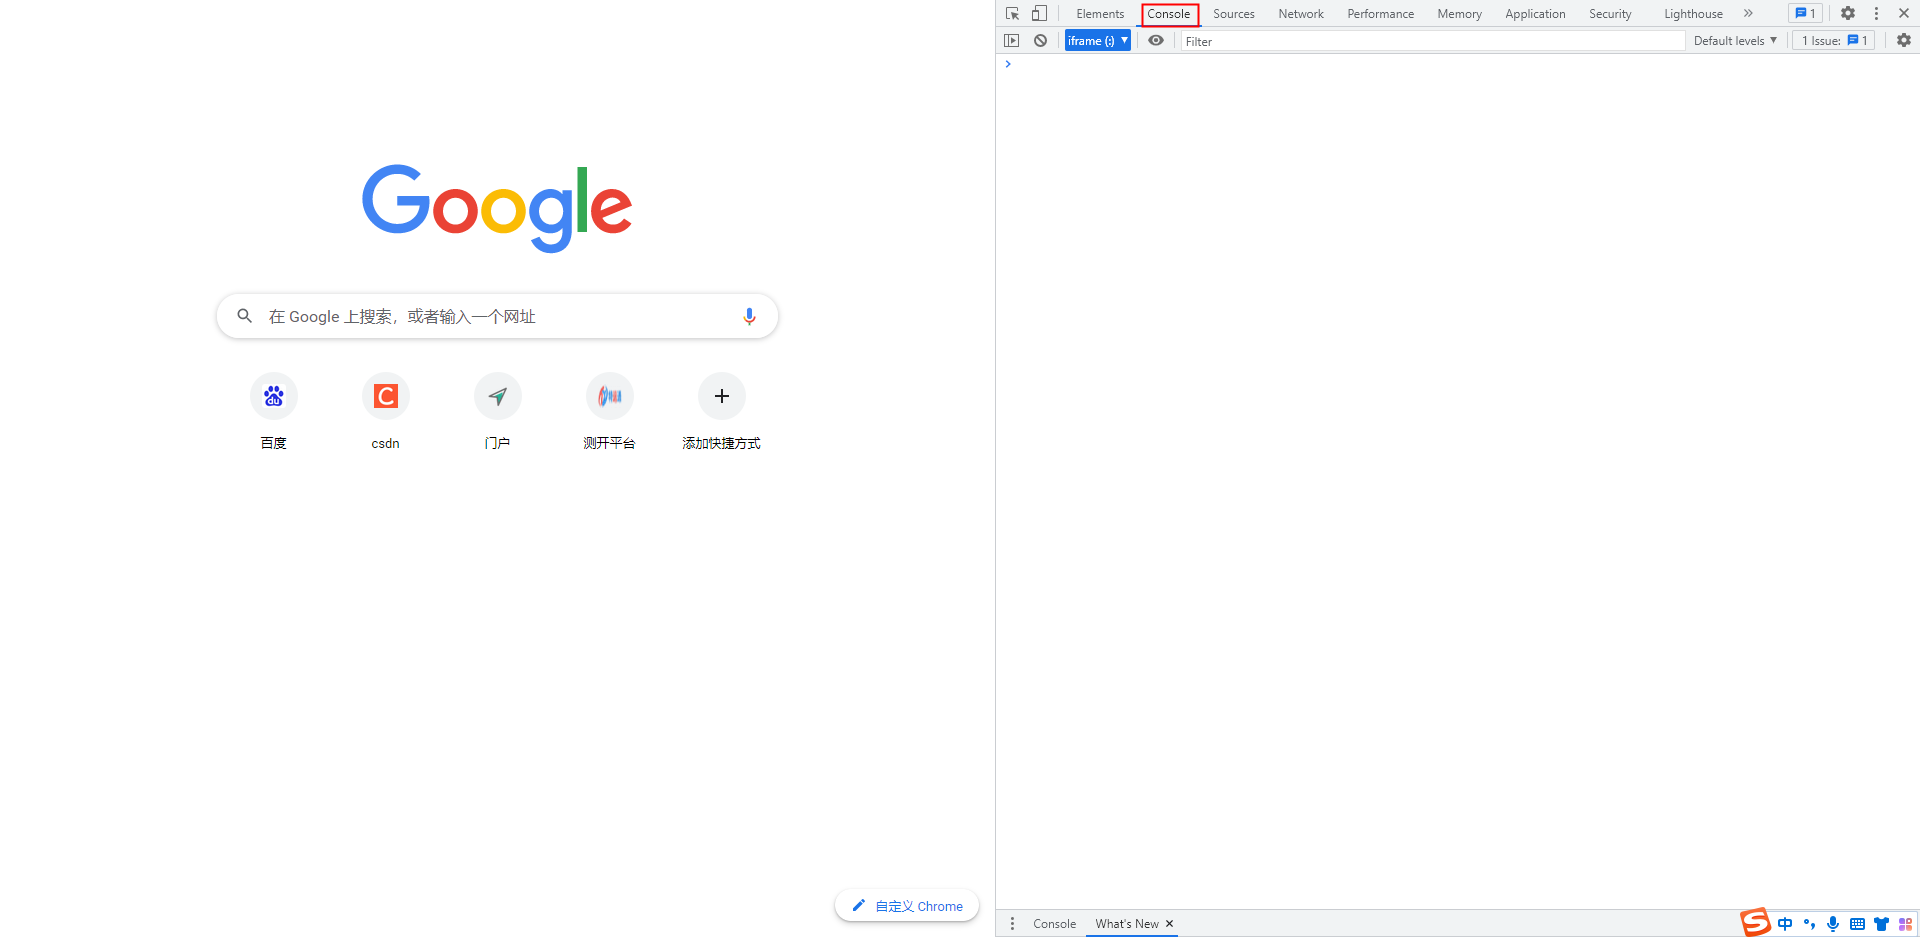Close the DevTools panel

(1904, 14)
